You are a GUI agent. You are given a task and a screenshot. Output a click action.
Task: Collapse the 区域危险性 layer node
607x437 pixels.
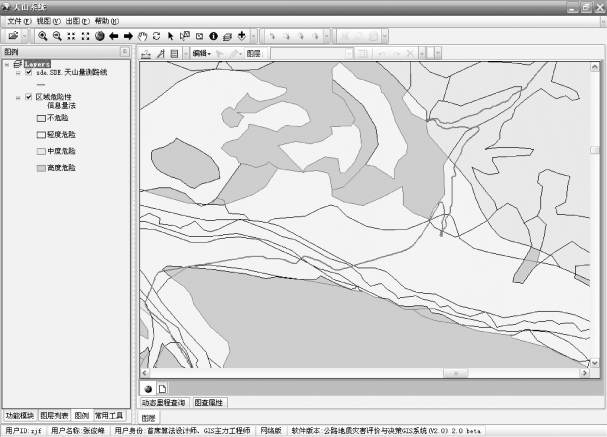click(x=18, y=98)
